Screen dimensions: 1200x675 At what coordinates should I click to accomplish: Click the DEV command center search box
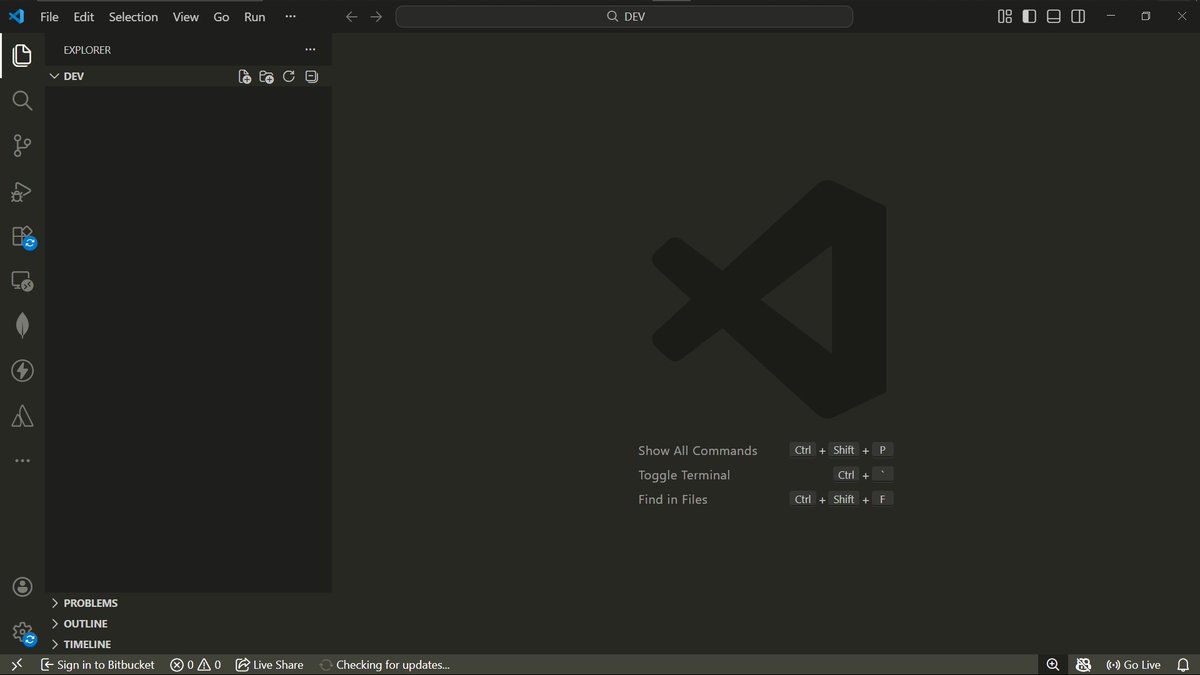point(624,17)
